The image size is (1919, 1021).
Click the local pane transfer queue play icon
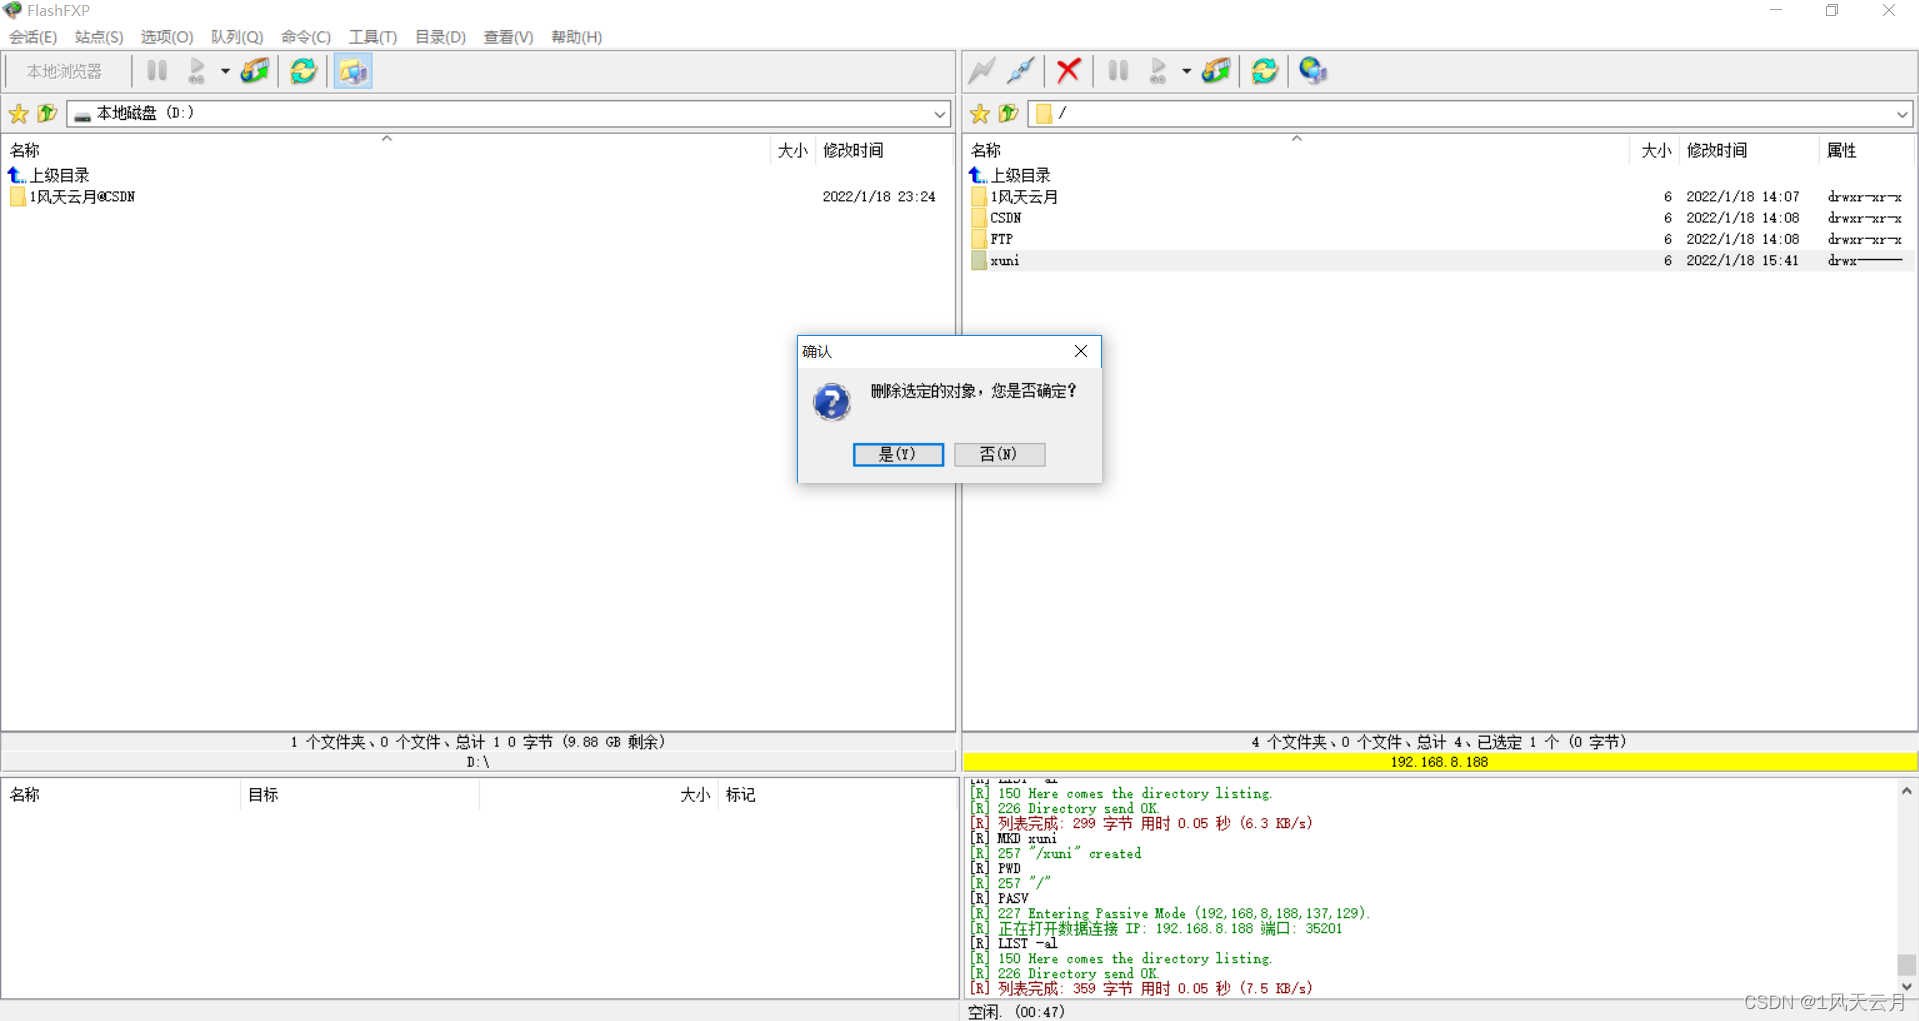point(196,71)
